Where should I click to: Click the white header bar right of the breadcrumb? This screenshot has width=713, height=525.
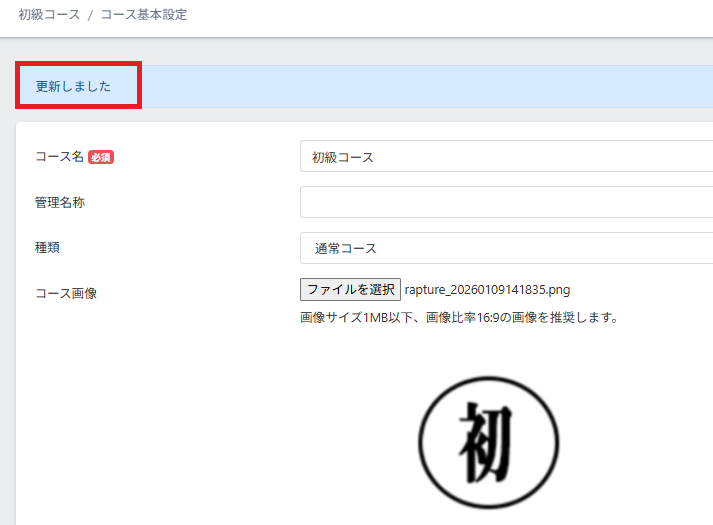click(x=450, y=15)
